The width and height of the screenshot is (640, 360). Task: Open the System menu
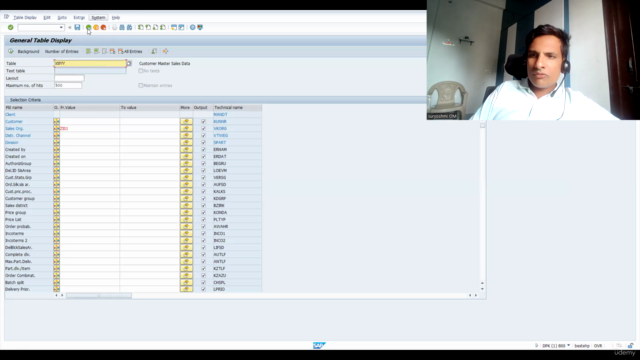pyautogui.click(x=98, y=18)
